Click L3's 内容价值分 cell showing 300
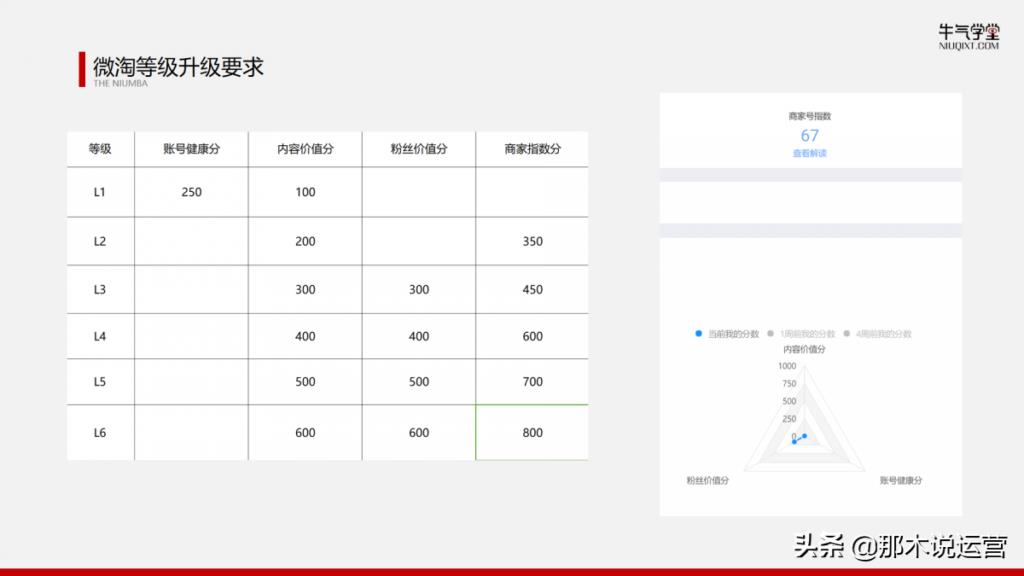This screenshot has height=576, width=1024. 305,289
